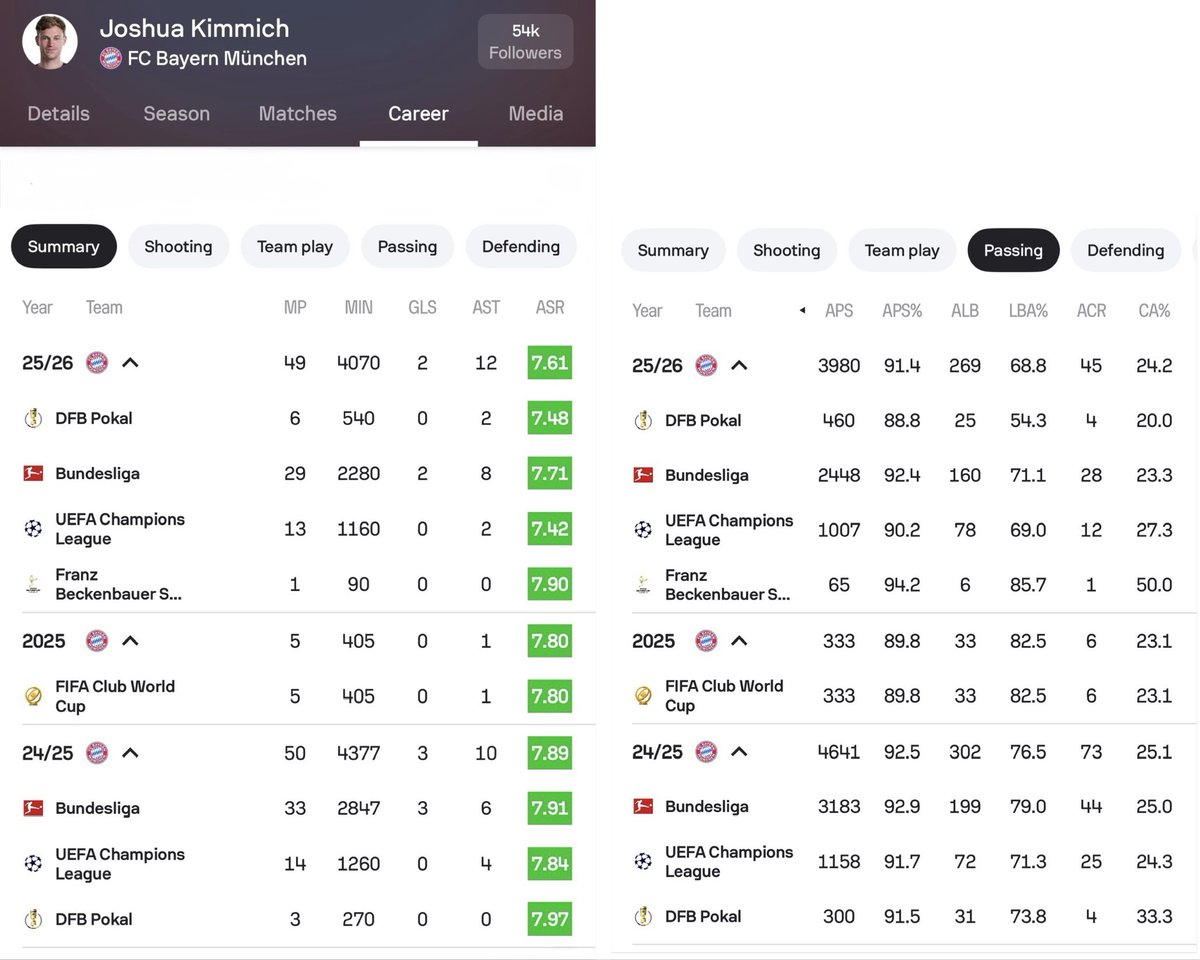1200x960 pixels.
Task: Click the 7.97 rating badge for DFB Pokal
Action: pos(549,919)
